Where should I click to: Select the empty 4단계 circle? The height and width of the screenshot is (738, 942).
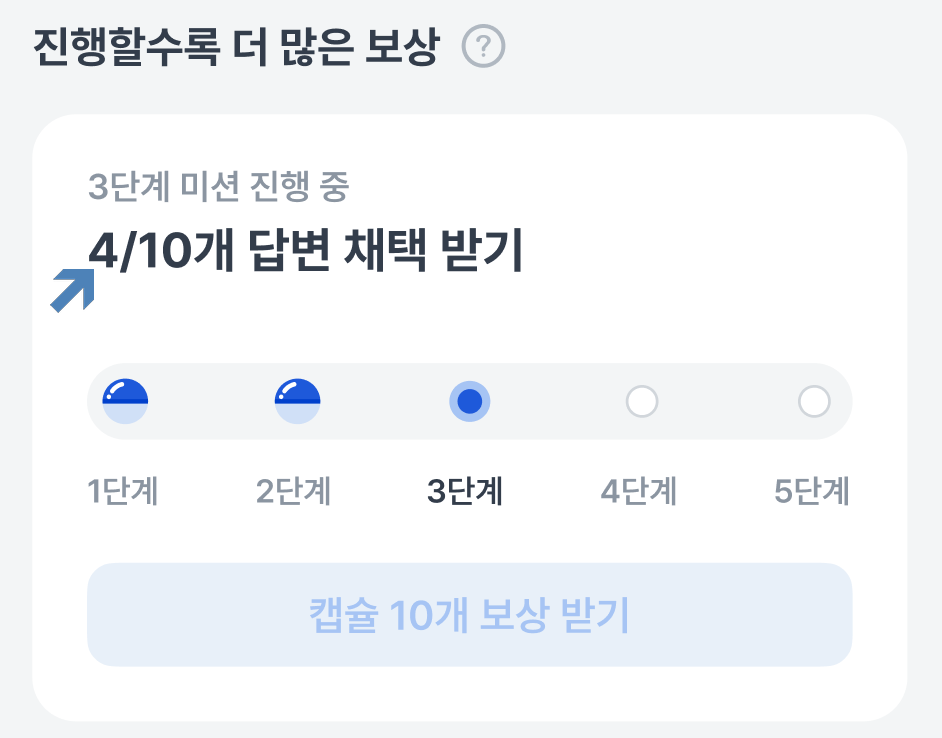point(641,401)
